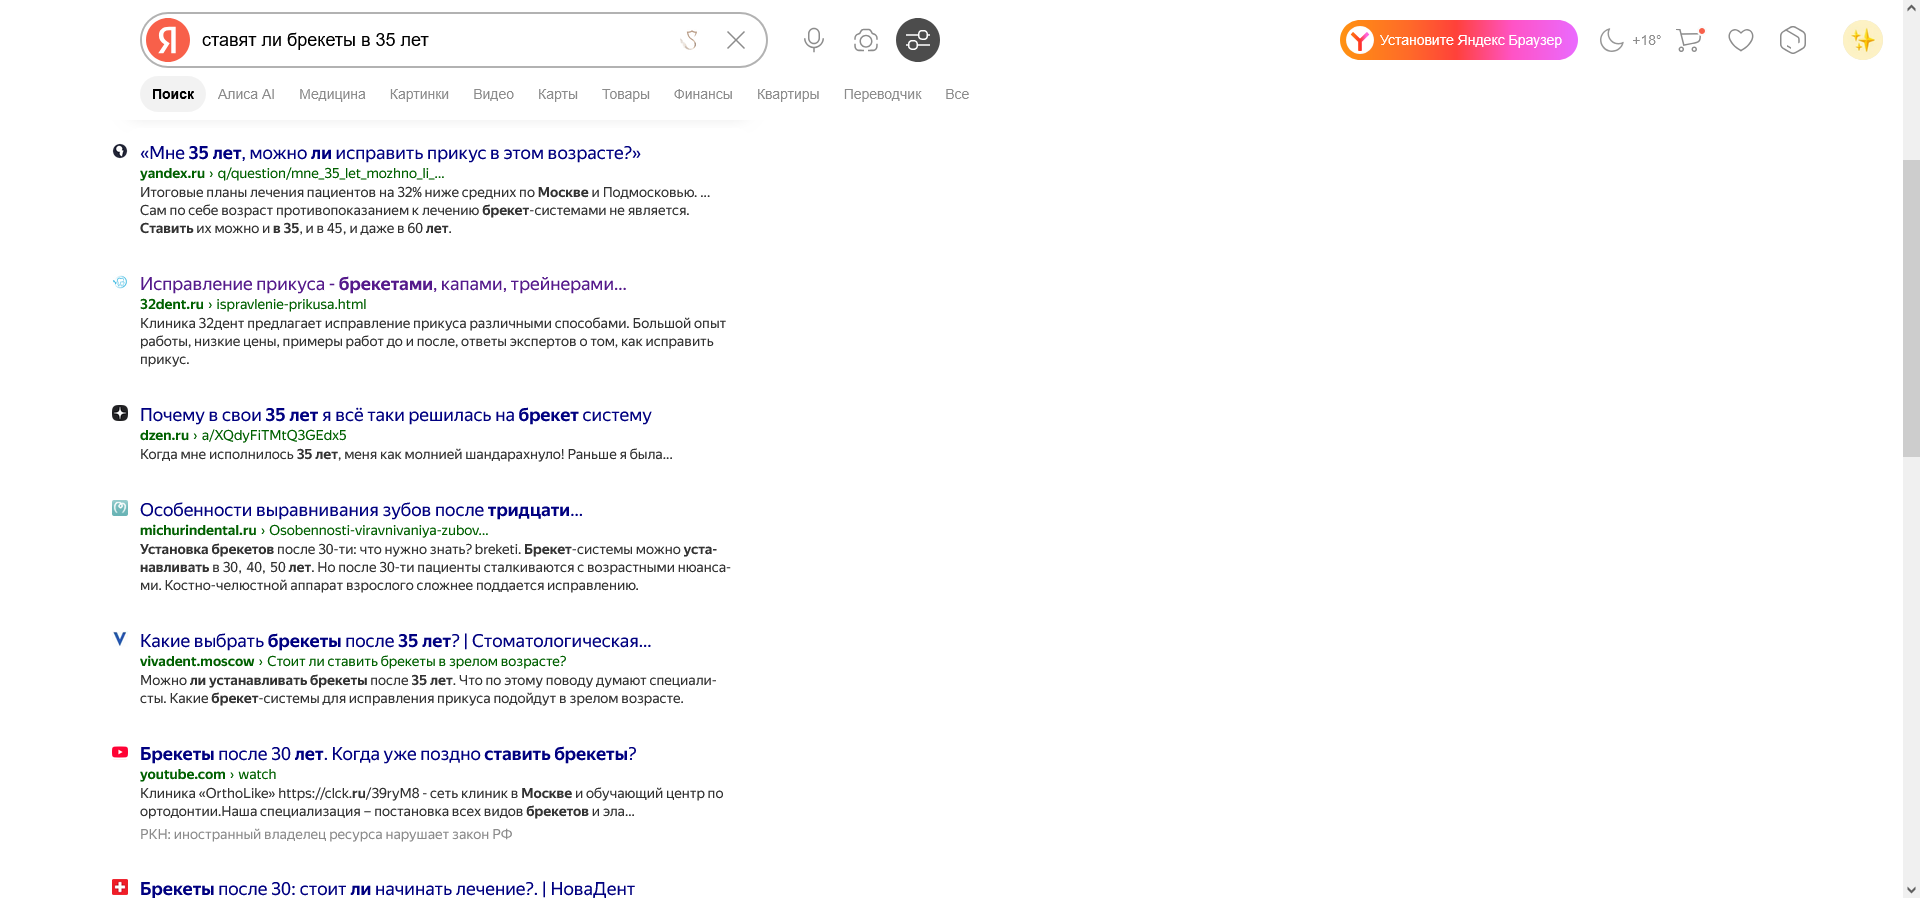The image size is (1920, 898).
Task: Open the Видео tab
Action: [x=493, y=94]
